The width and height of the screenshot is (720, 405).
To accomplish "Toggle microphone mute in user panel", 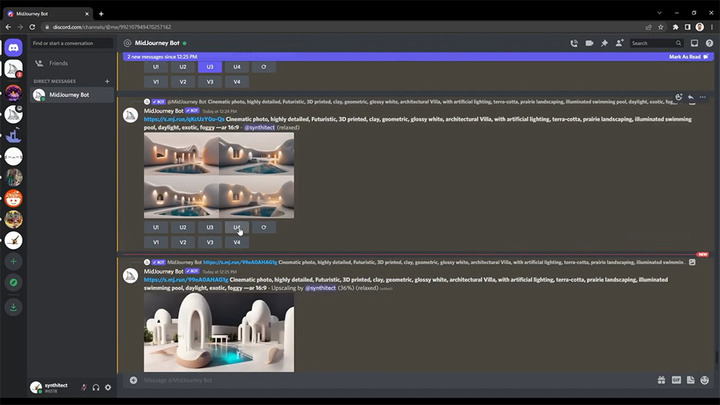I will click(x=84, y=388).
